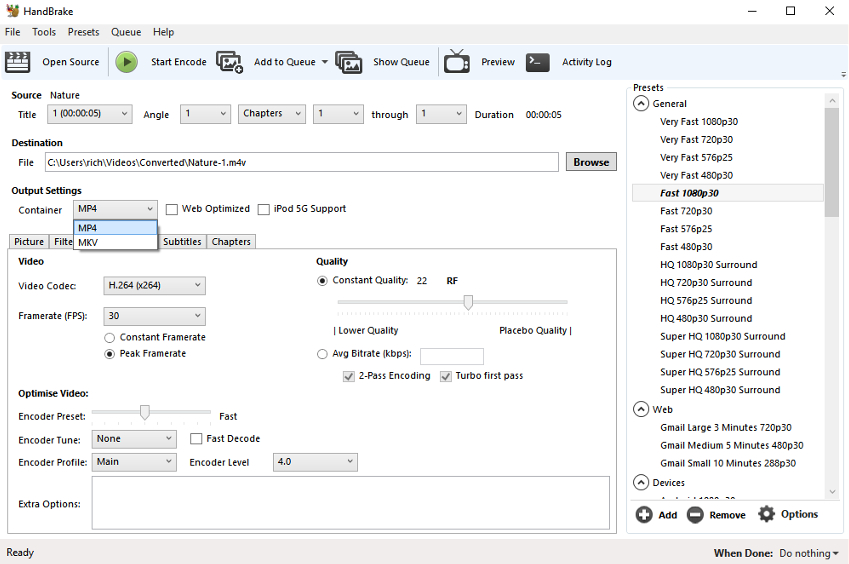Collapse the General presets group
The height and width of the screenshot is (564, 849).
click(x=641, y=103)
